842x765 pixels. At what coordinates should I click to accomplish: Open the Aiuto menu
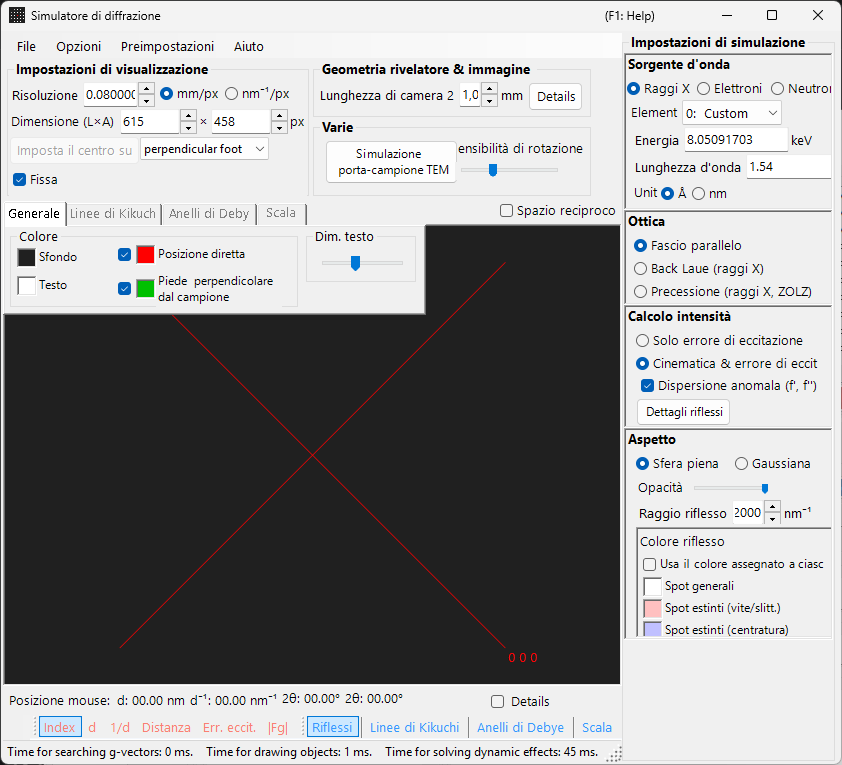249,47
